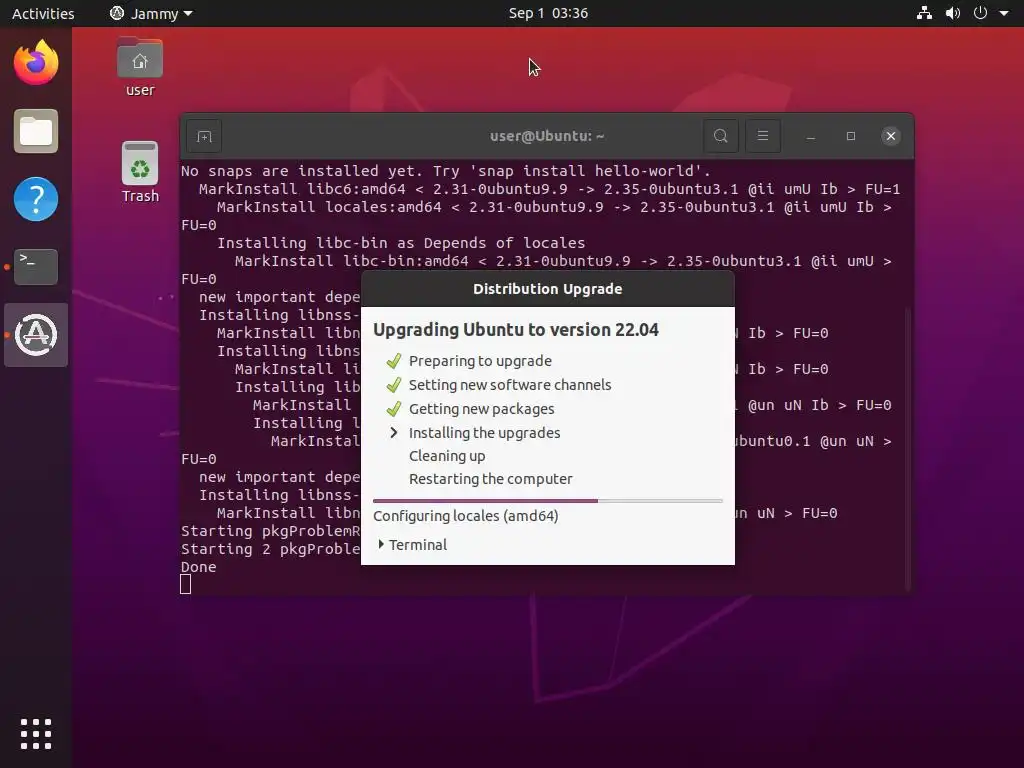Open the Jammy application menu

[x=151, y=13]
